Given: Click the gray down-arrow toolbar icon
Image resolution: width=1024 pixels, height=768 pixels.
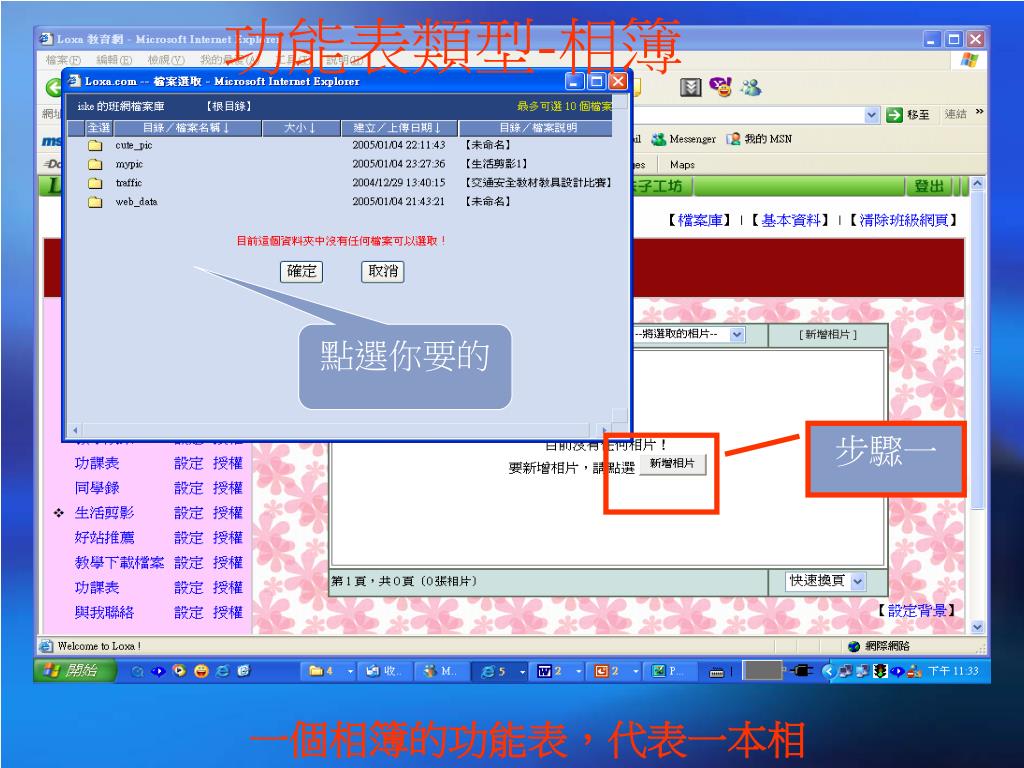Looking at the screenshot, I should point(690,87).
